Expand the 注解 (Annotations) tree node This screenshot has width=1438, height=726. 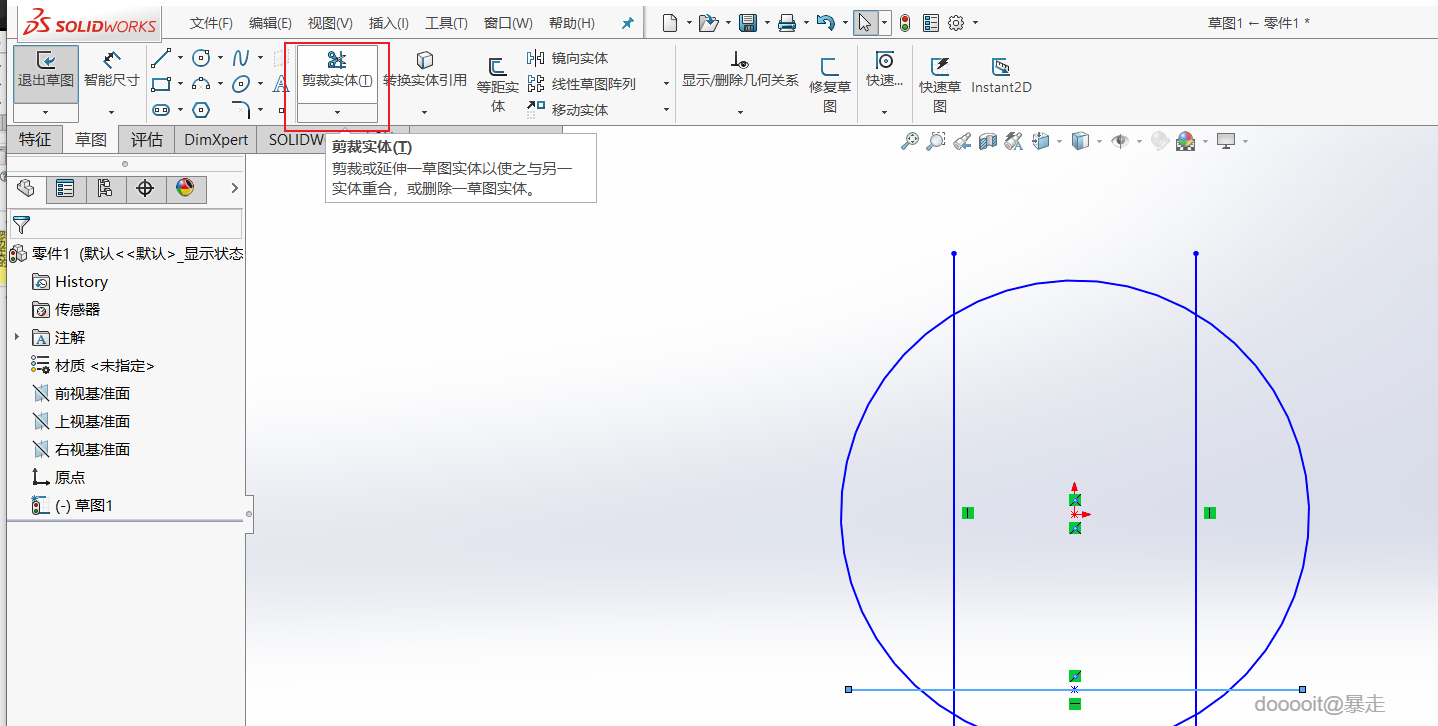pyautogui.click(x=17, y=338)
